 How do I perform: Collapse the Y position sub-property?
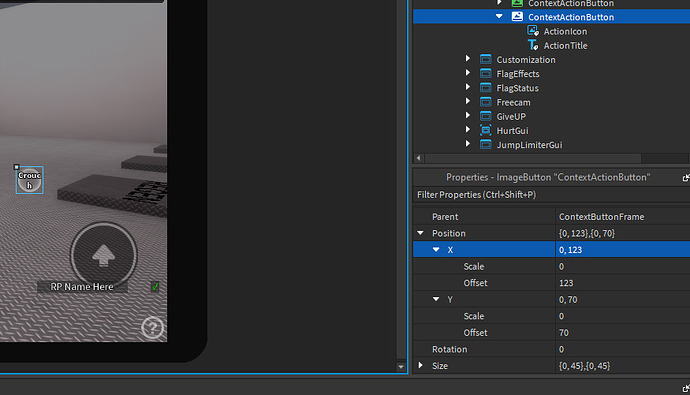pos(436,299)
